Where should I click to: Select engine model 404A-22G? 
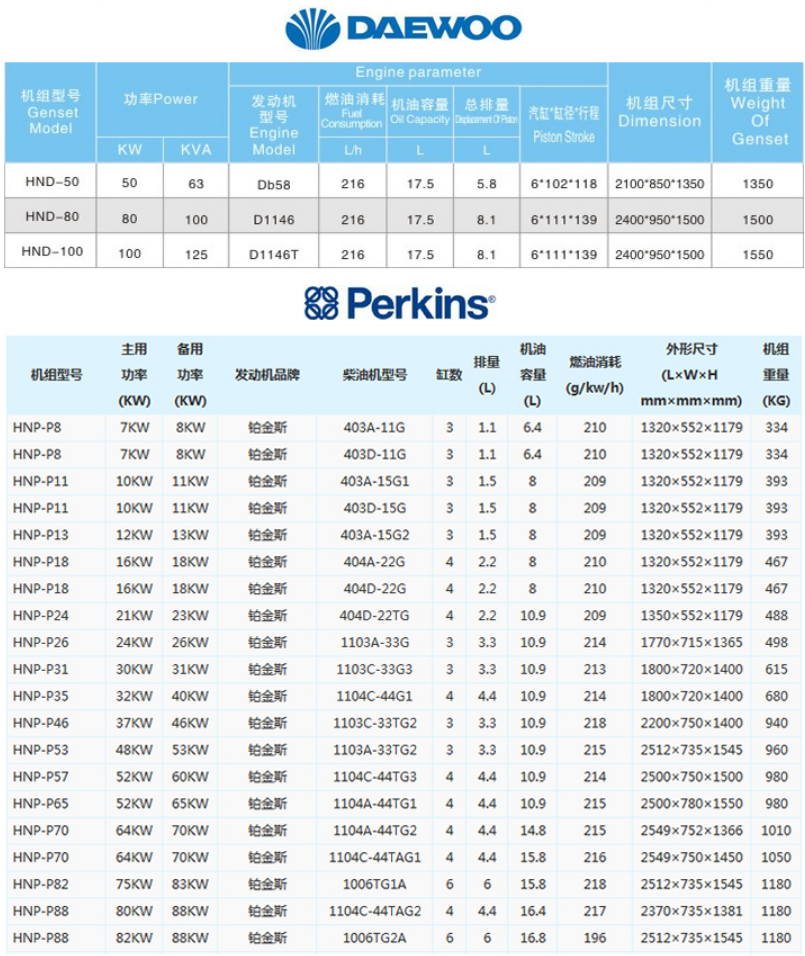tap(374, 562)
